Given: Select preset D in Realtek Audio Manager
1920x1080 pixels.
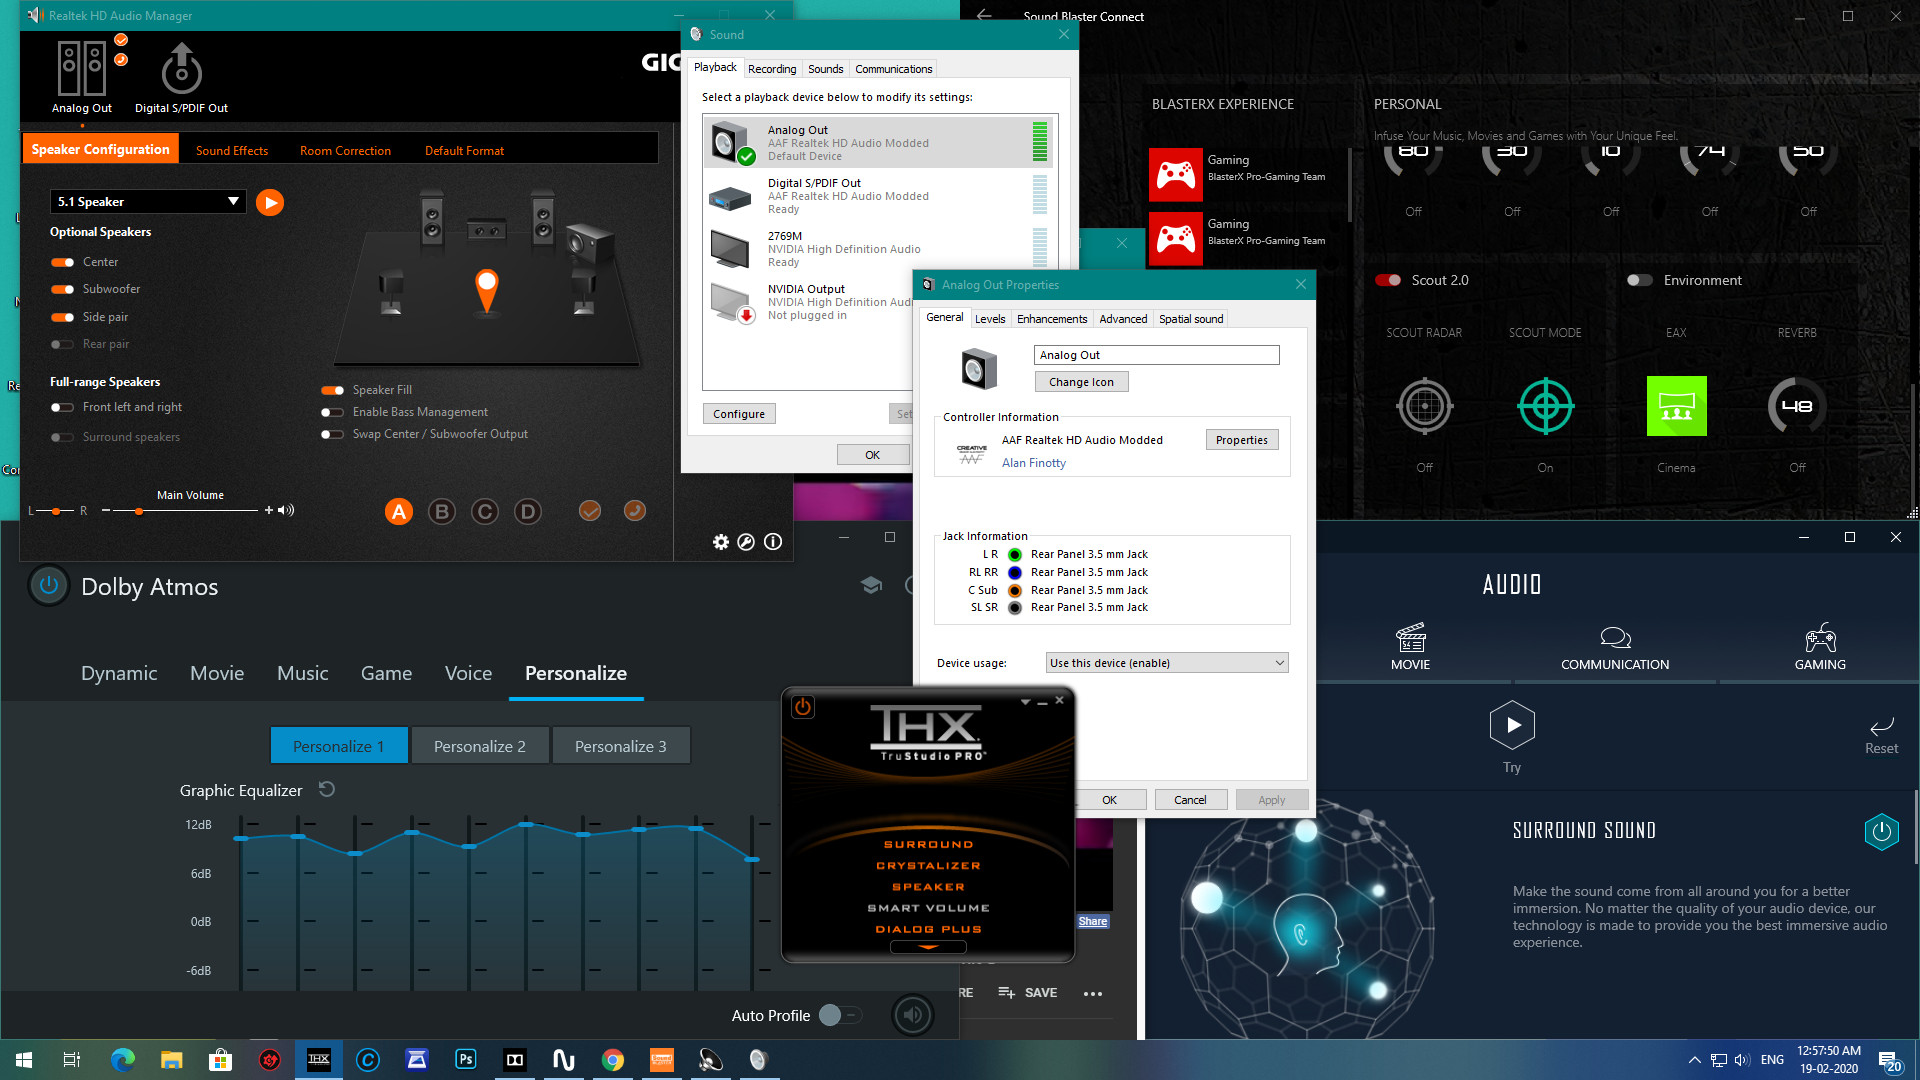Looking at the screenshot, I should click(528, 512).
